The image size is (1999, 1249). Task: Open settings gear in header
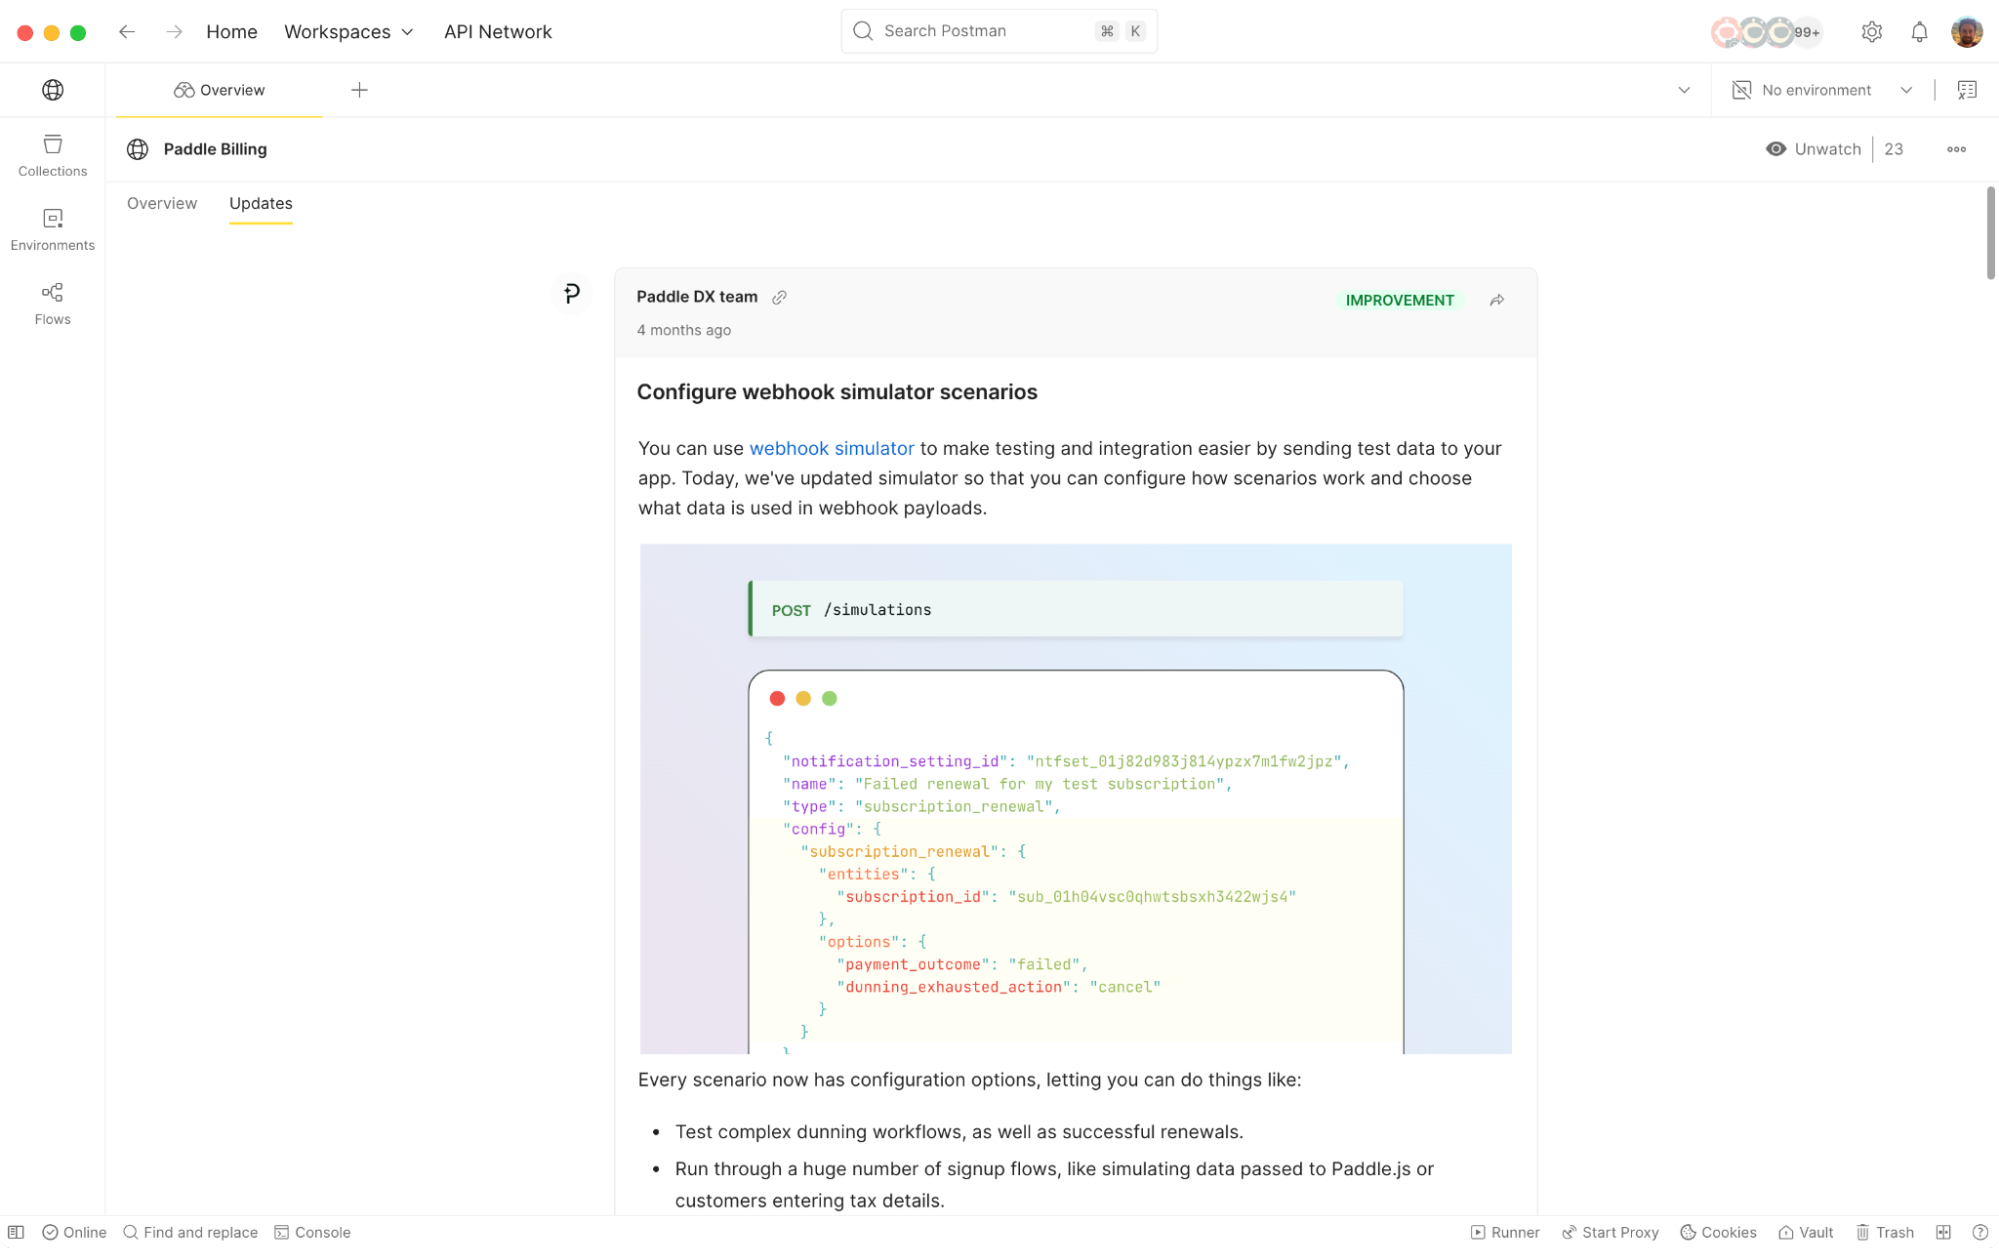pyautogui.click(x=1871, y=32)
